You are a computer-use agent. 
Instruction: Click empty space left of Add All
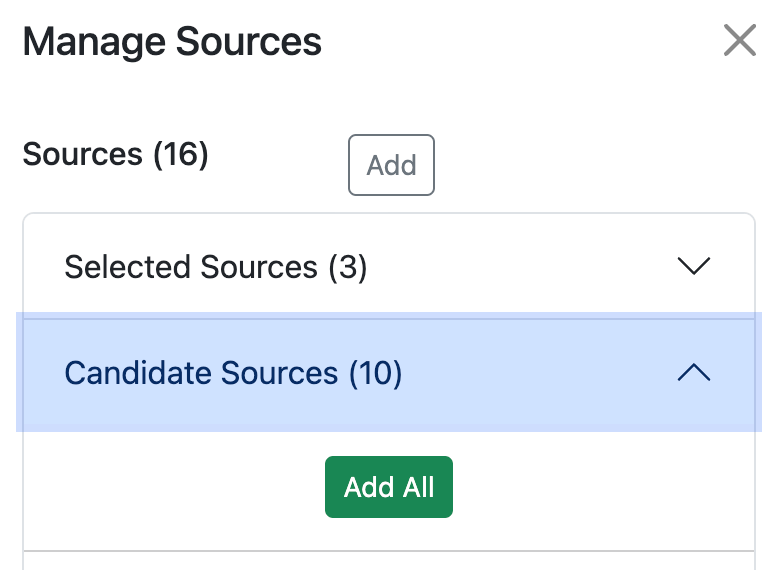[170, 487]
